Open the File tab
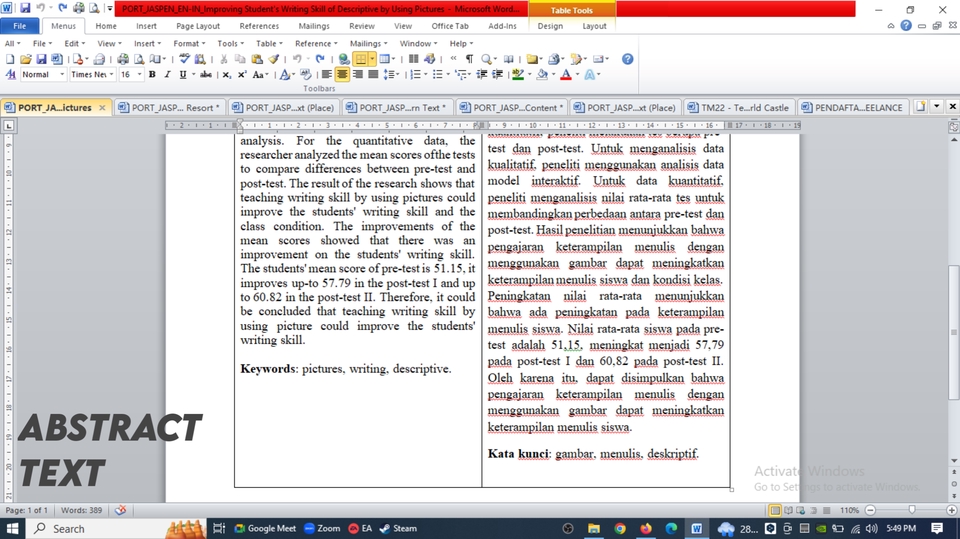 click(20, 26)
